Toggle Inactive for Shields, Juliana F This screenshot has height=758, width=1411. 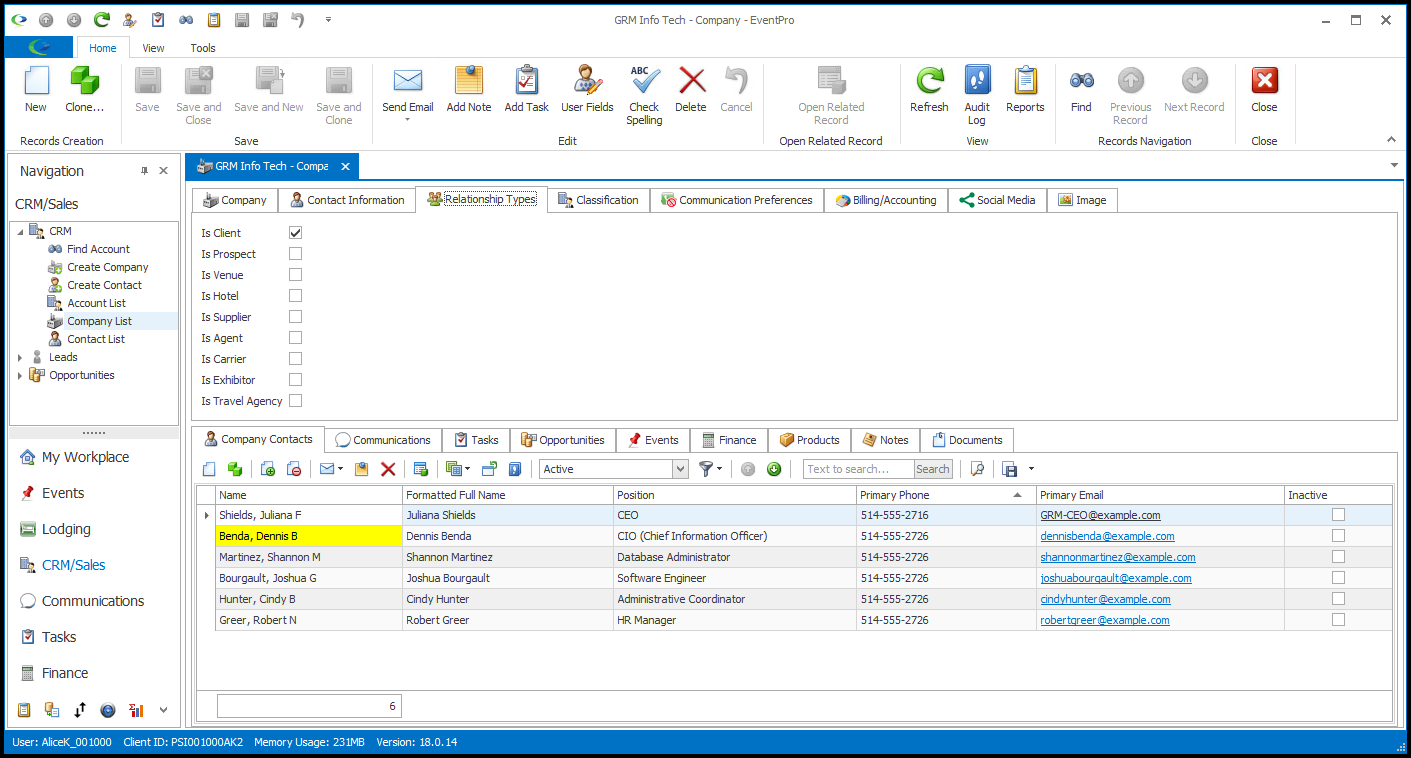pos(1338,515)
